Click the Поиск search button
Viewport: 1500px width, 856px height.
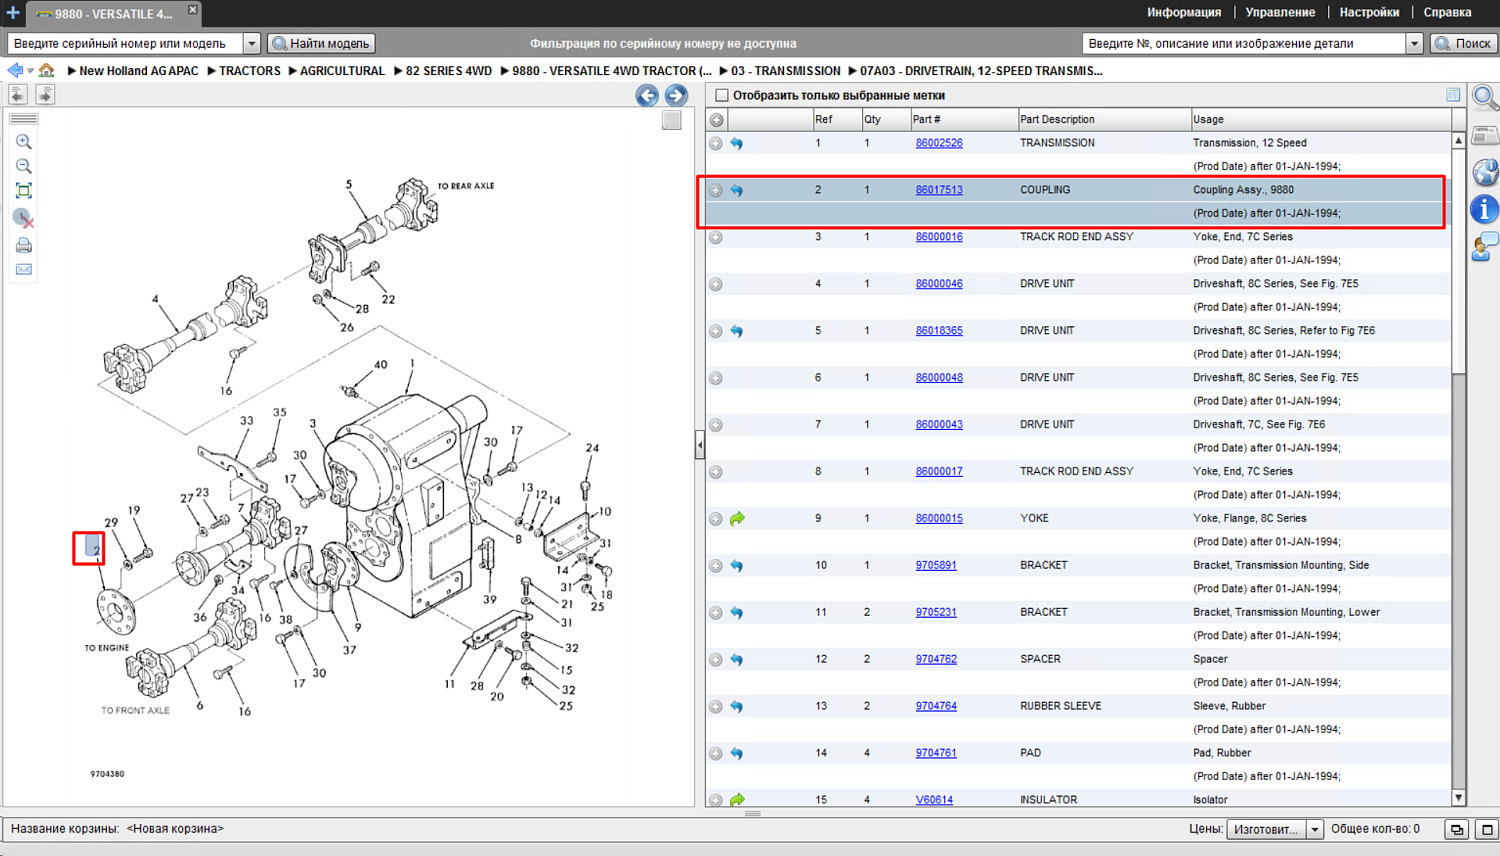pos(1463,44)
